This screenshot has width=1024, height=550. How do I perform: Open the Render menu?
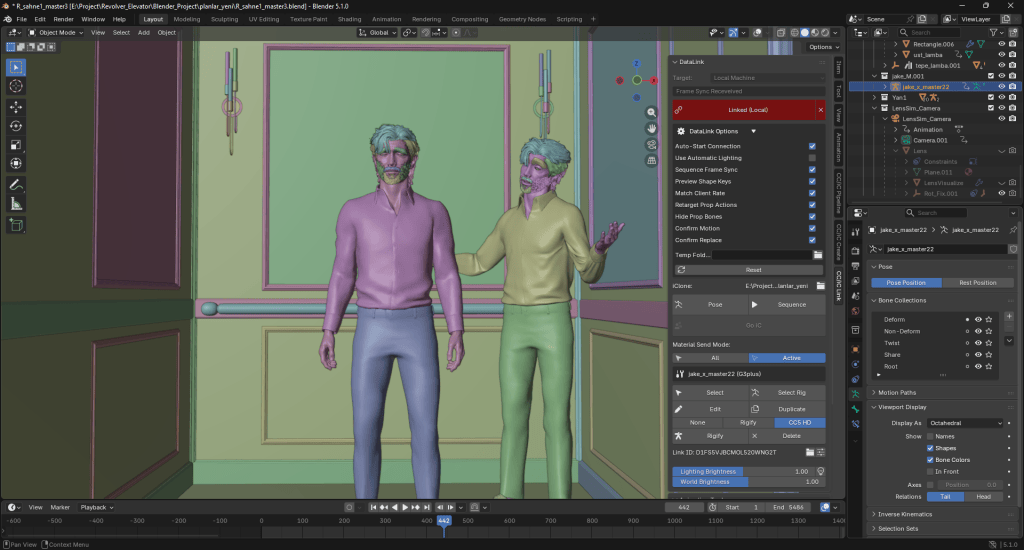click(63, 19)
